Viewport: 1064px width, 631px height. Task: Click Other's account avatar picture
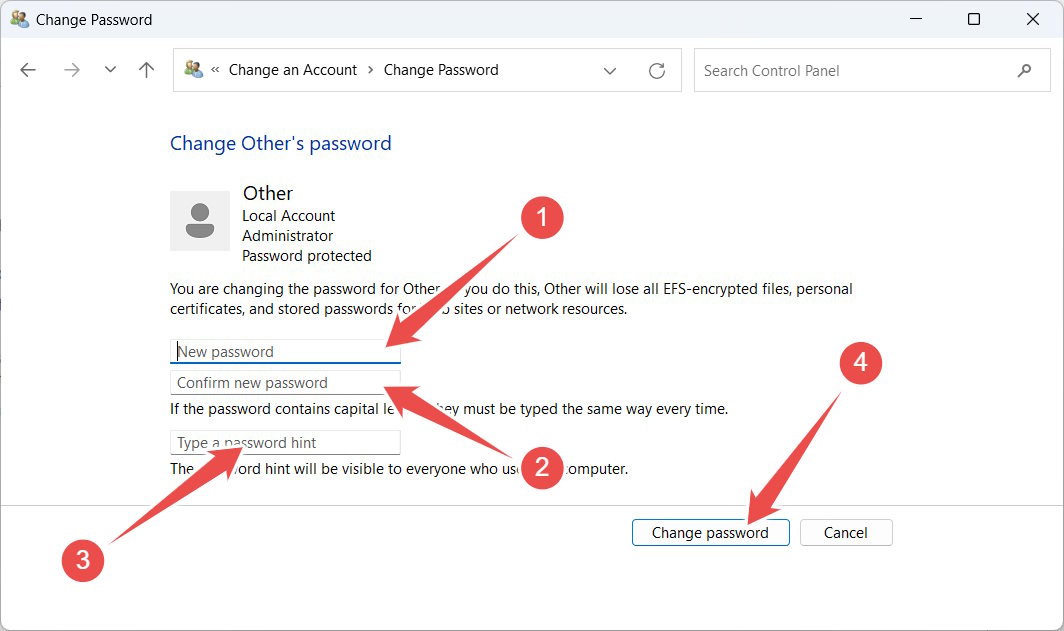pyautogui.click(x=200, y=219)
